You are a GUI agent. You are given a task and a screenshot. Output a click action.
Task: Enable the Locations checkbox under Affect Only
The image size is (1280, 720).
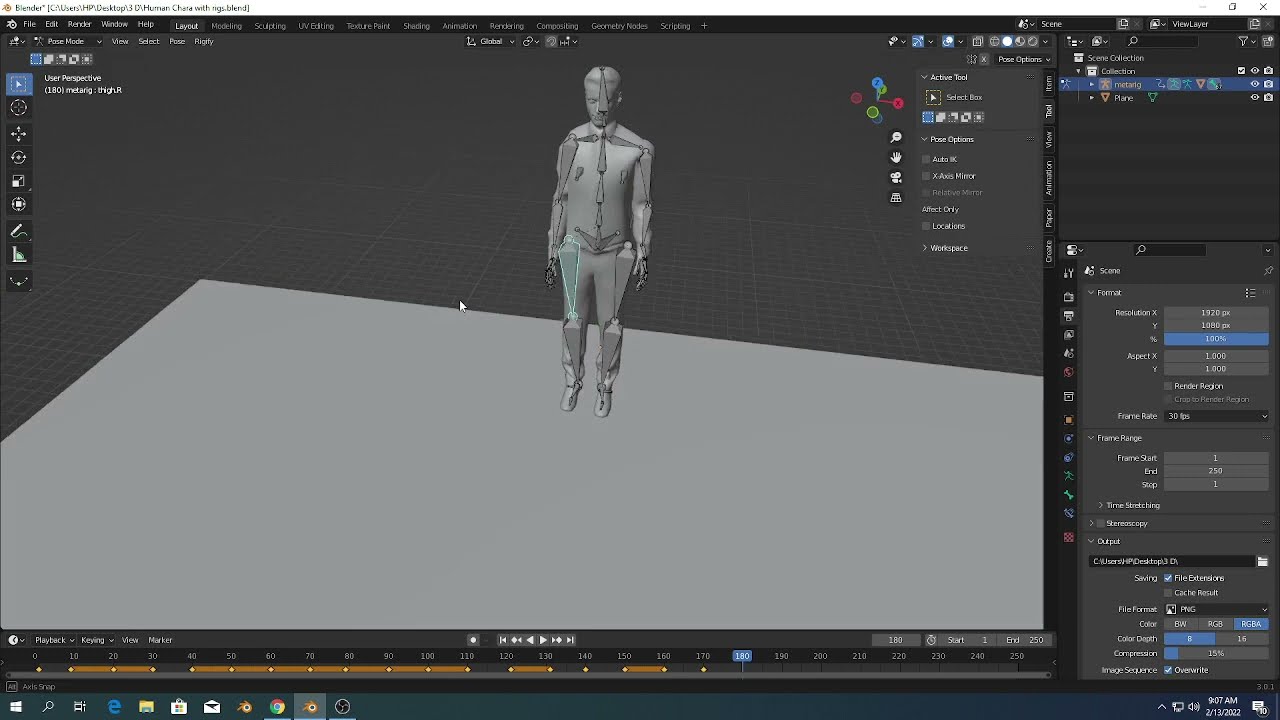926,226
